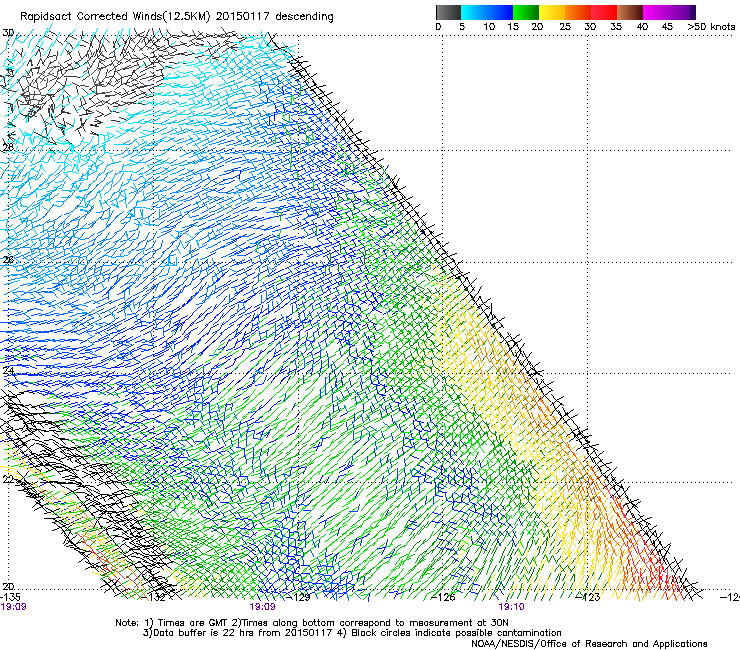Select the brown 35-40 knots legend swatch
Viewport: 740px width, 650px height.
[630, 12]
